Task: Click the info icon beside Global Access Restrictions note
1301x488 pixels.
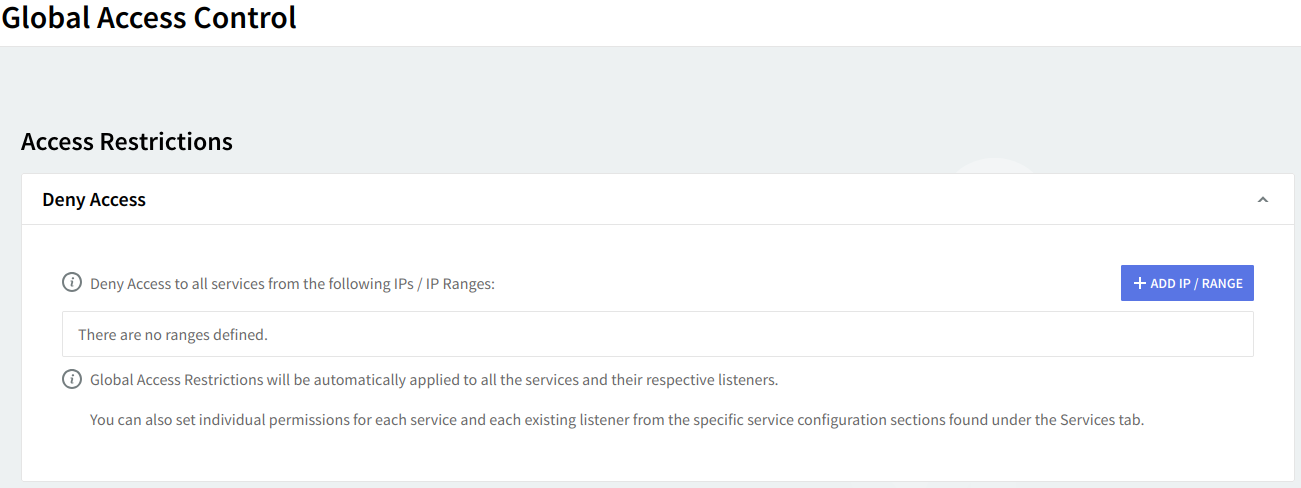Action: pyautogui.click(x=72, y=379)
